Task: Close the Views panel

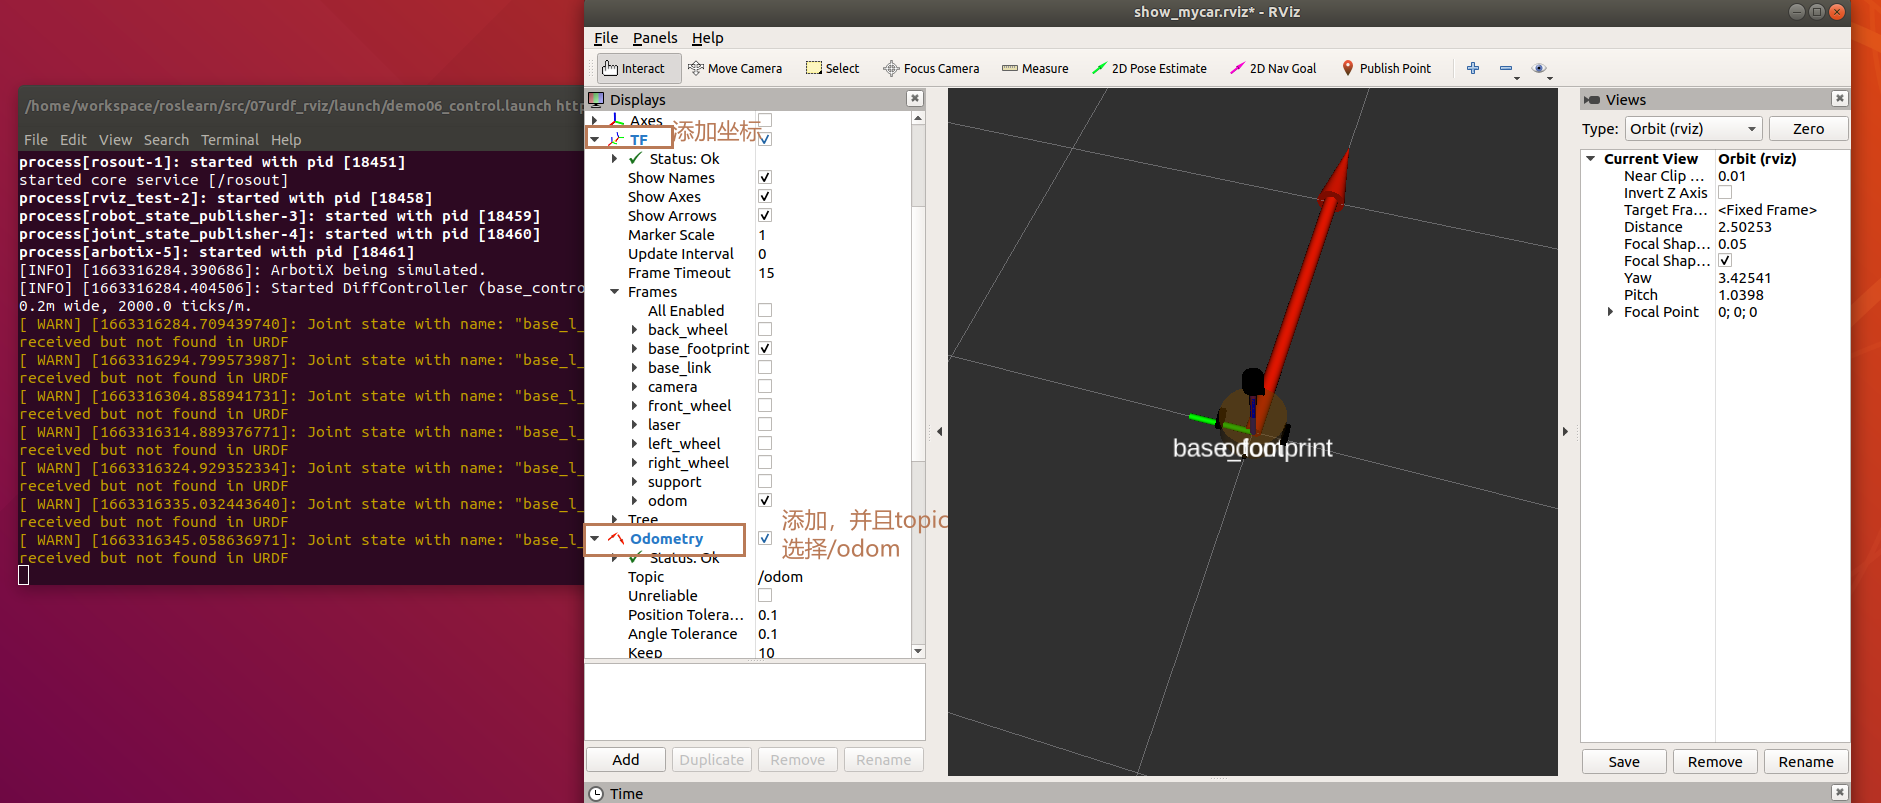Action: point(1839,98)
